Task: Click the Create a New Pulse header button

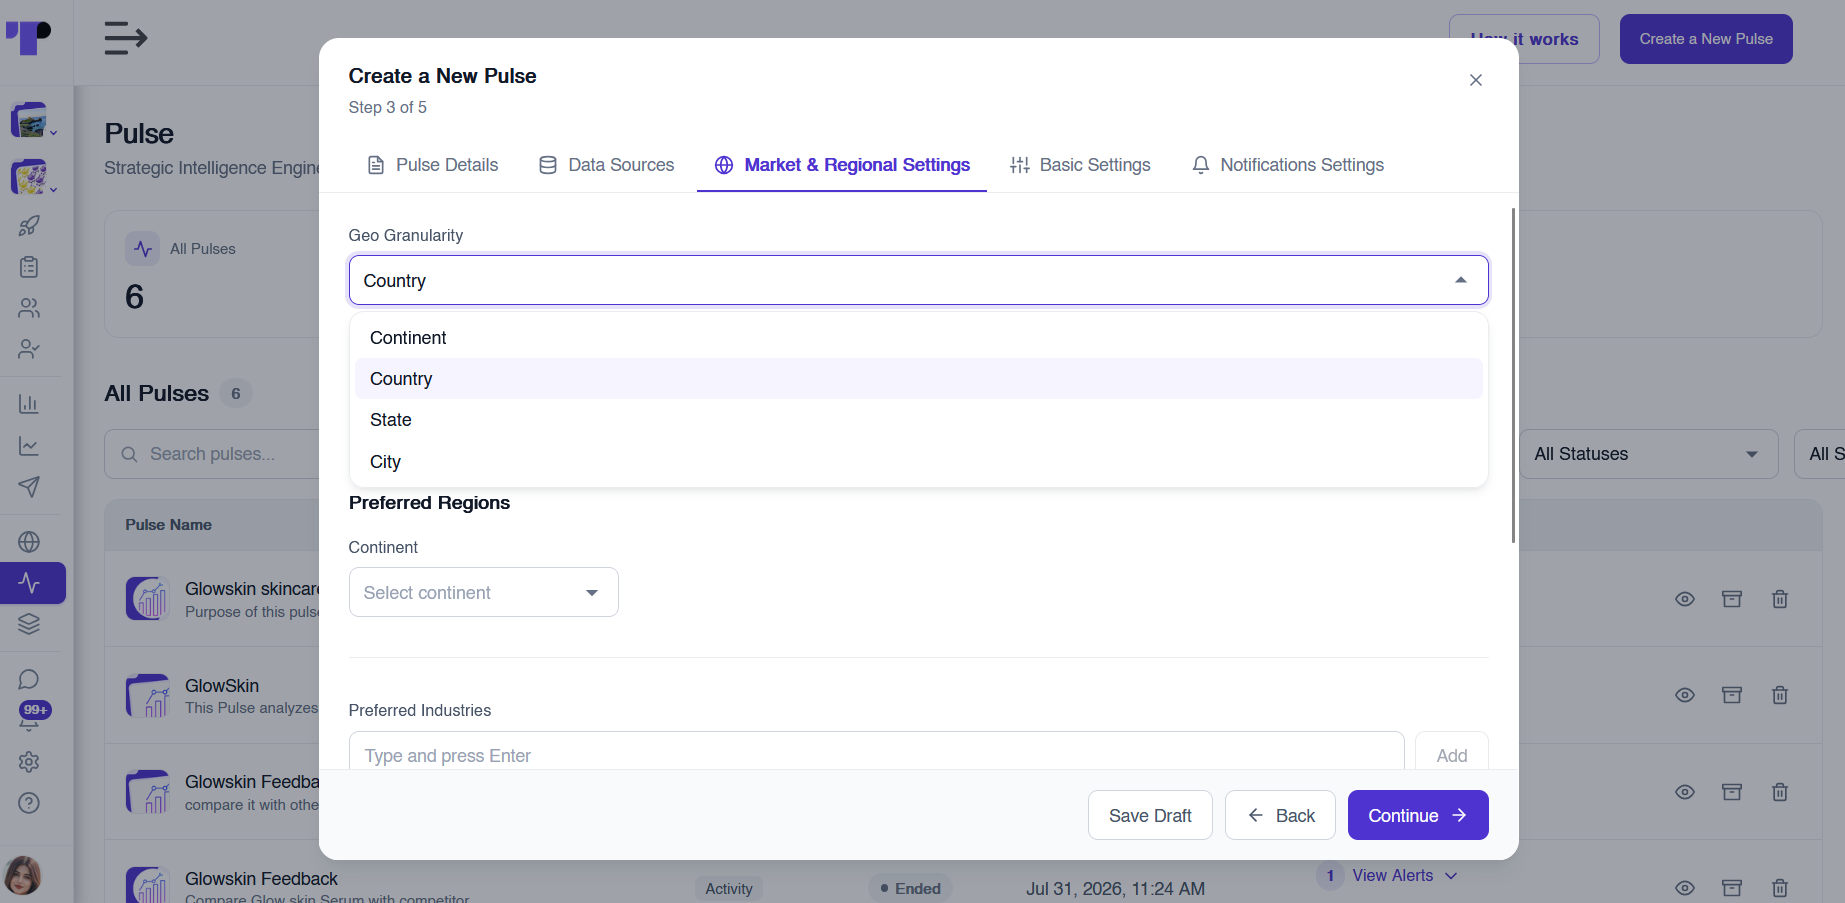Action: tap(1706, 39)
